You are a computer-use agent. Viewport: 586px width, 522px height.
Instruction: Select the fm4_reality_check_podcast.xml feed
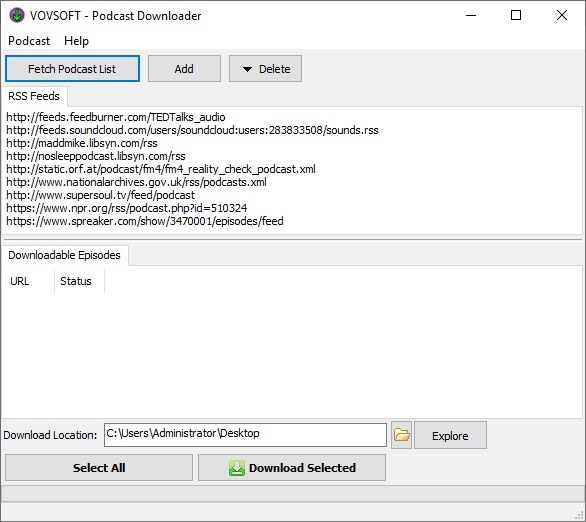161,169
